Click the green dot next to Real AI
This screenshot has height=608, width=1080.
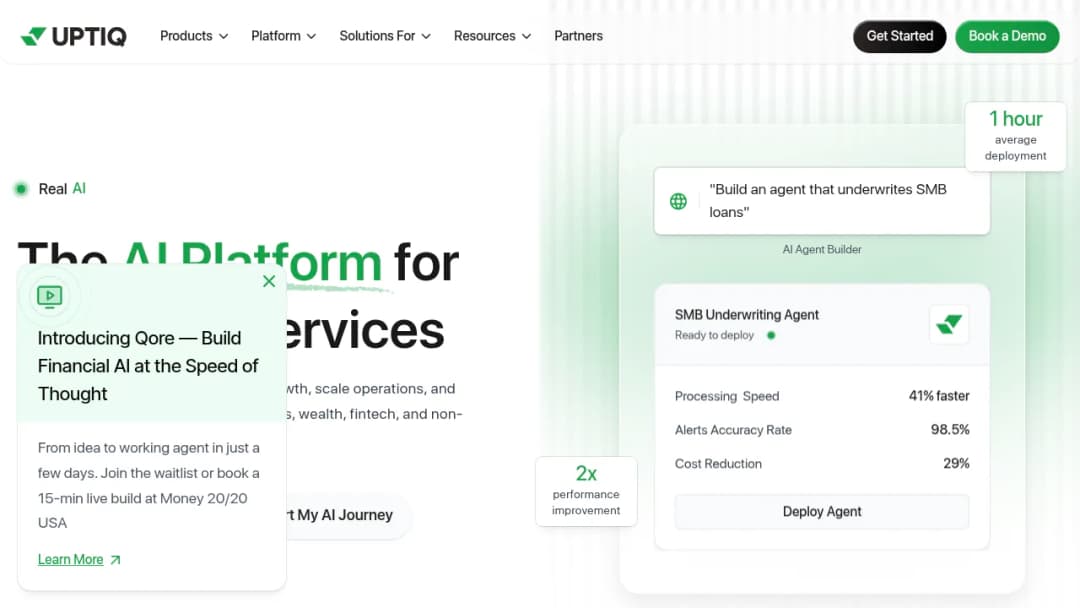coord(21,189)
